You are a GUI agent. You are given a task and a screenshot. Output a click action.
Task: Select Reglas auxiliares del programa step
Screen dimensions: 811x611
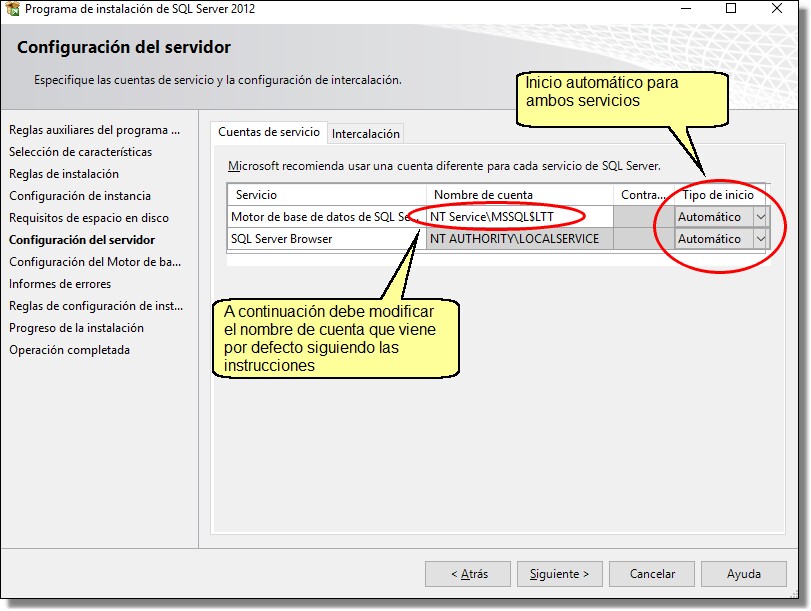pyautogui.click(x=95, y=130)
